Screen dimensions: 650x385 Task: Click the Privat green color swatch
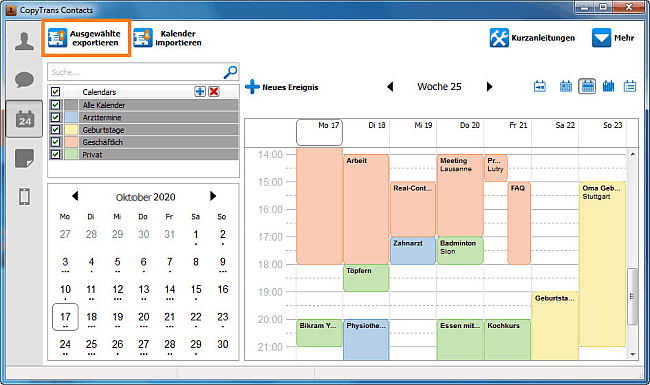coord(71,155)
